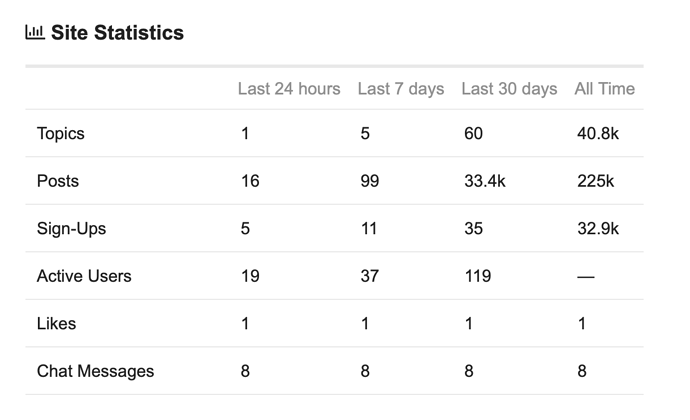Click the dash in Active Users row
Image resolution: width=690 pixels, height=420 pixels.
click(586, 276)
